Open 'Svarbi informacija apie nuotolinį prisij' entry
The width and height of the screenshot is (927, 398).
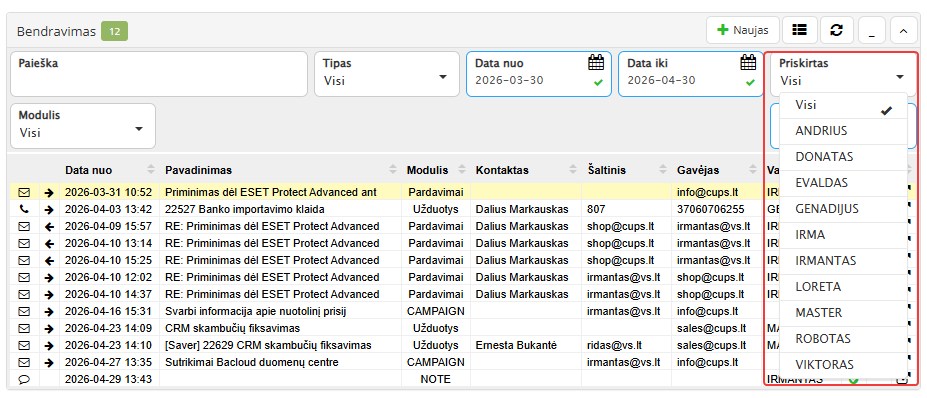(x=255, y=311)
